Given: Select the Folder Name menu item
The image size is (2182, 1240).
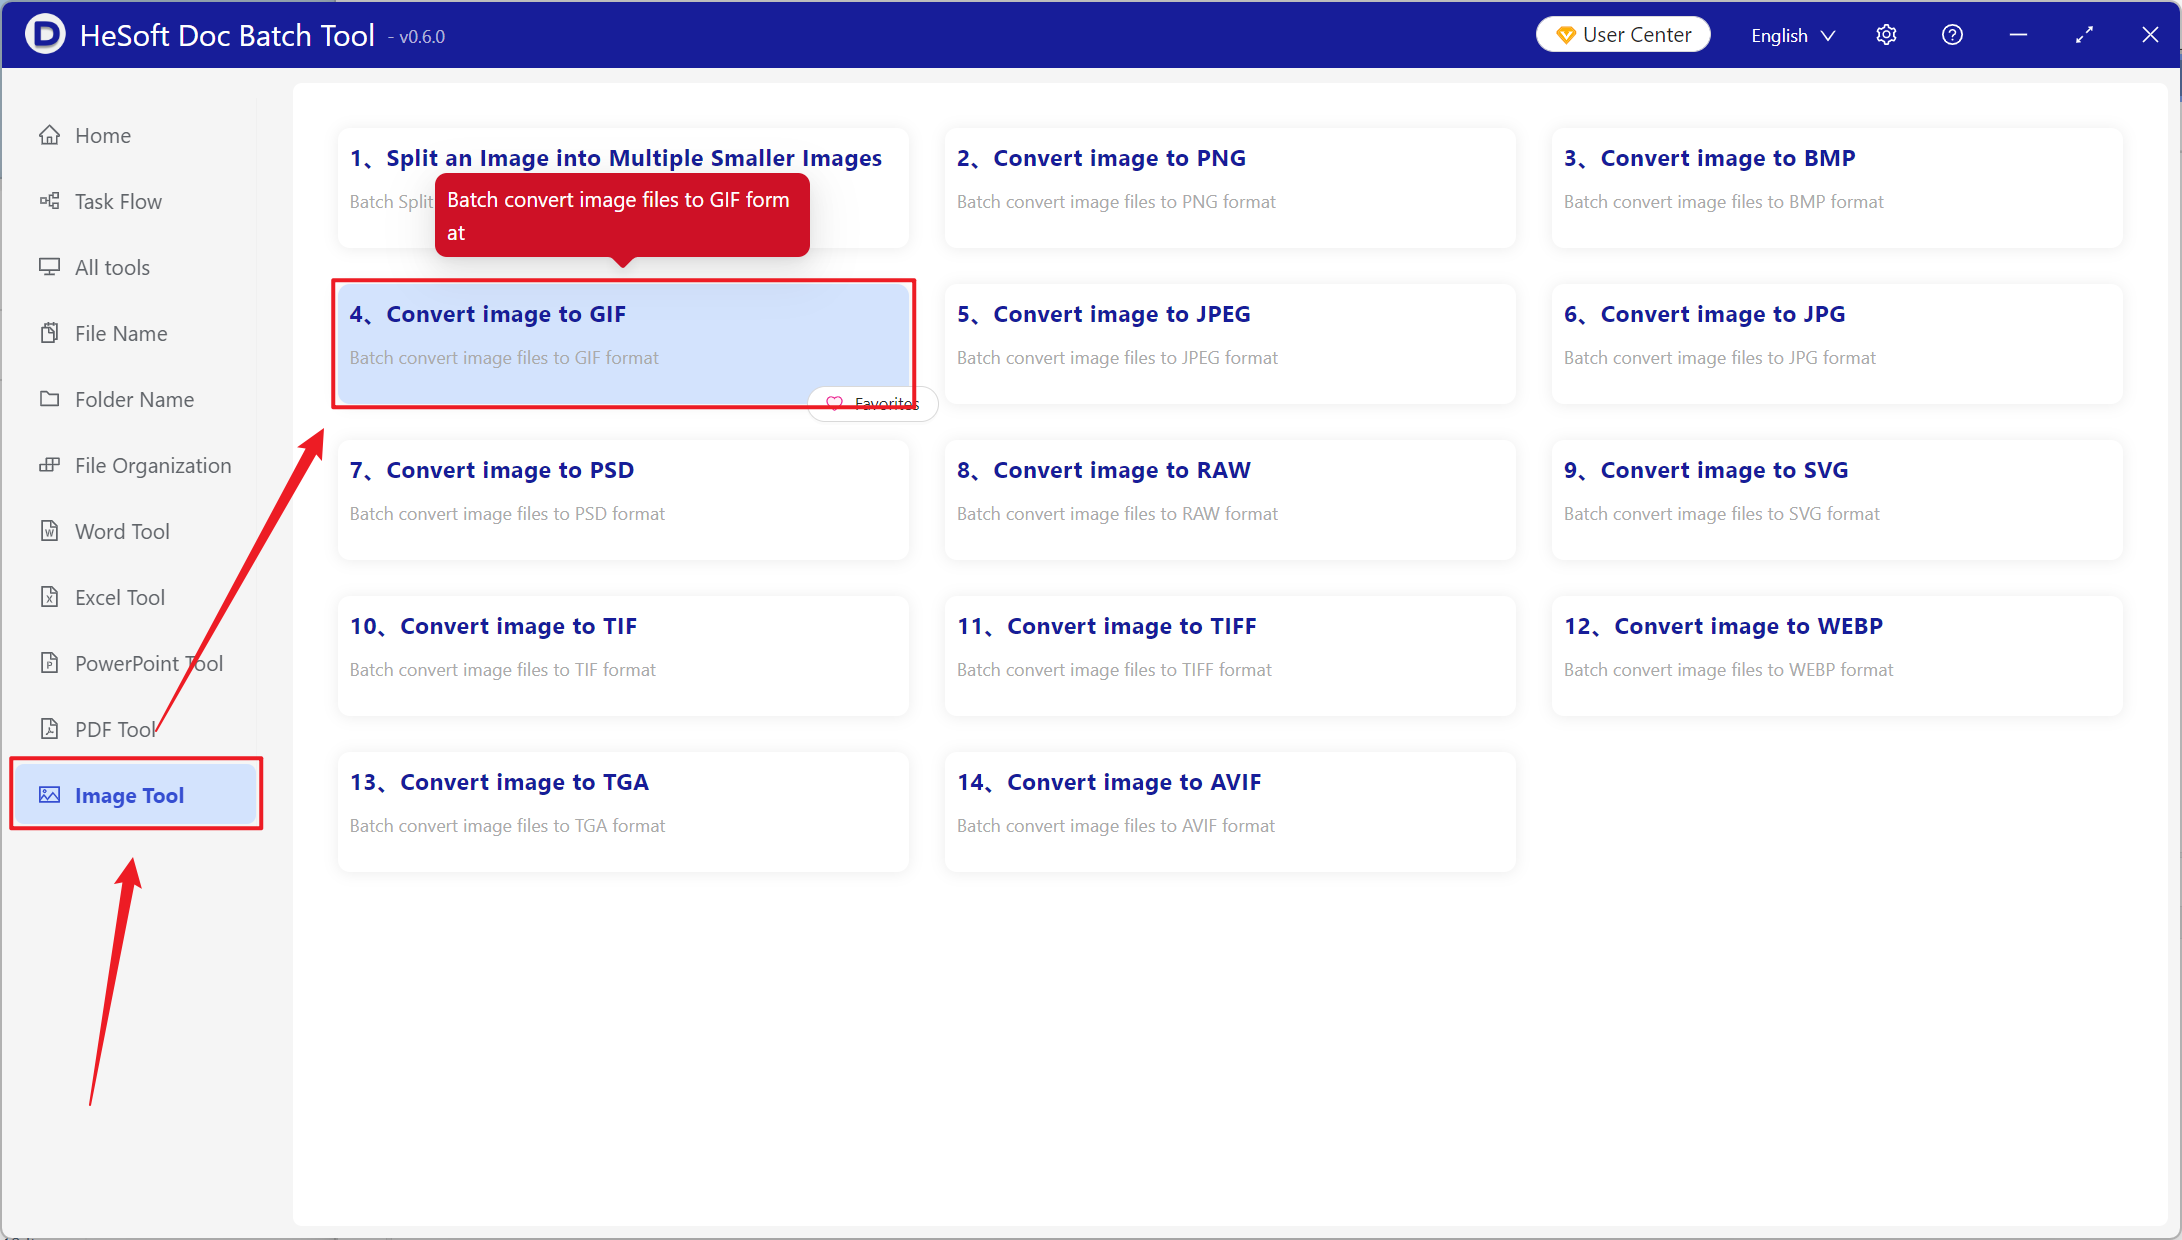Looking at the screenshot, I should tap(136, 399).
